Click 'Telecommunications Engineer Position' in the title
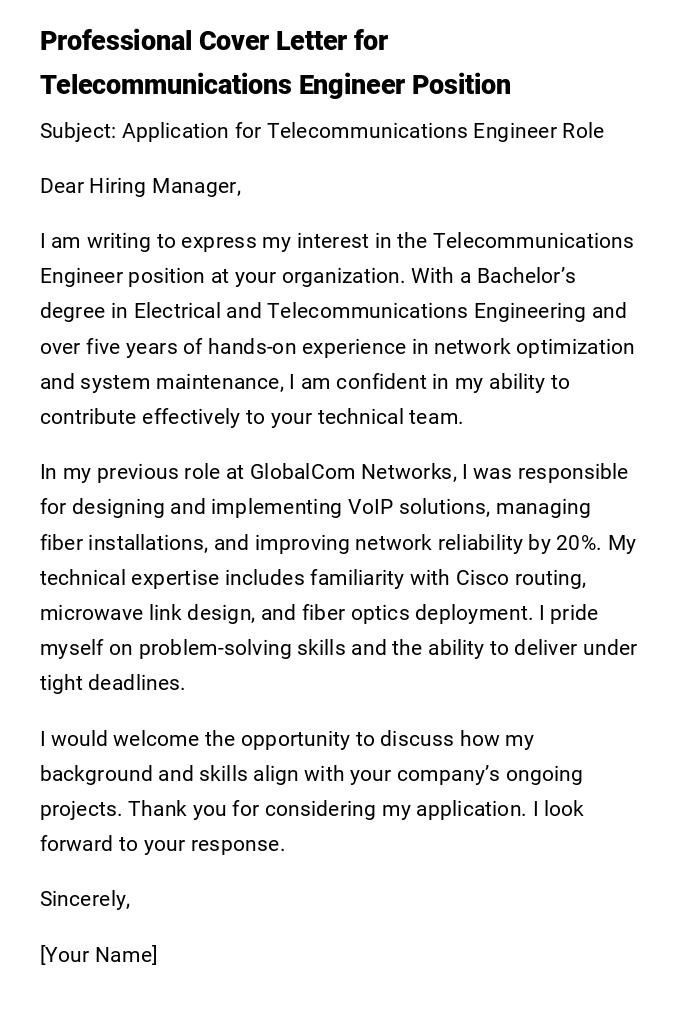The image size is (700, 1017). [275, 85]
